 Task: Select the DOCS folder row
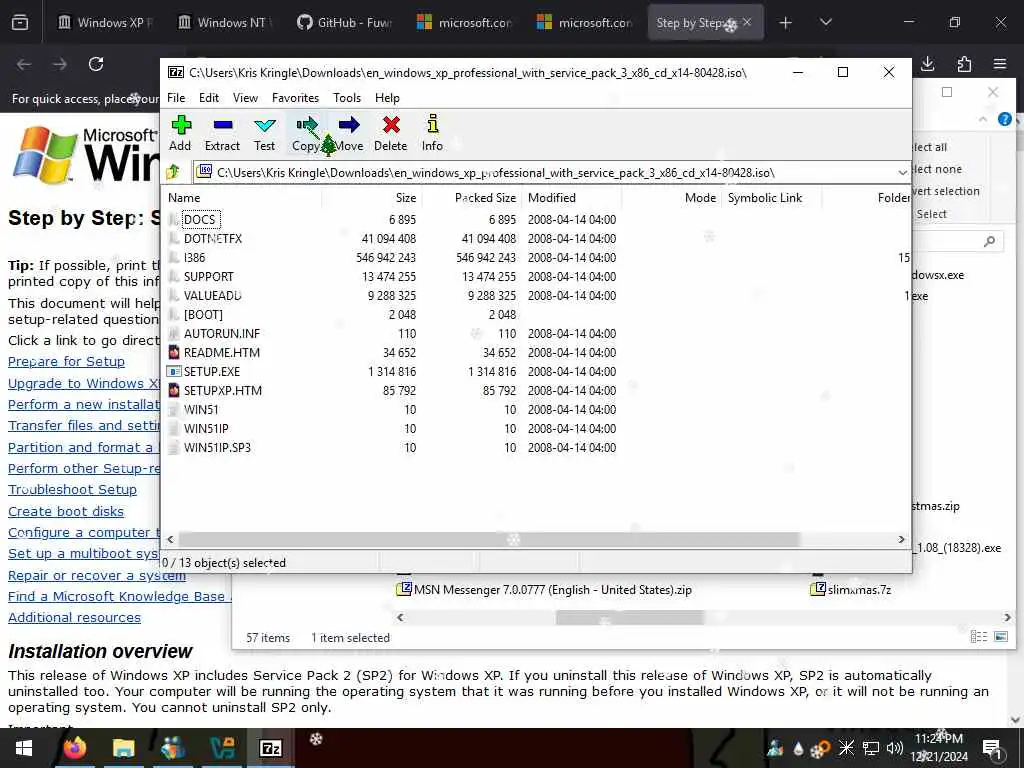(199, 219)
